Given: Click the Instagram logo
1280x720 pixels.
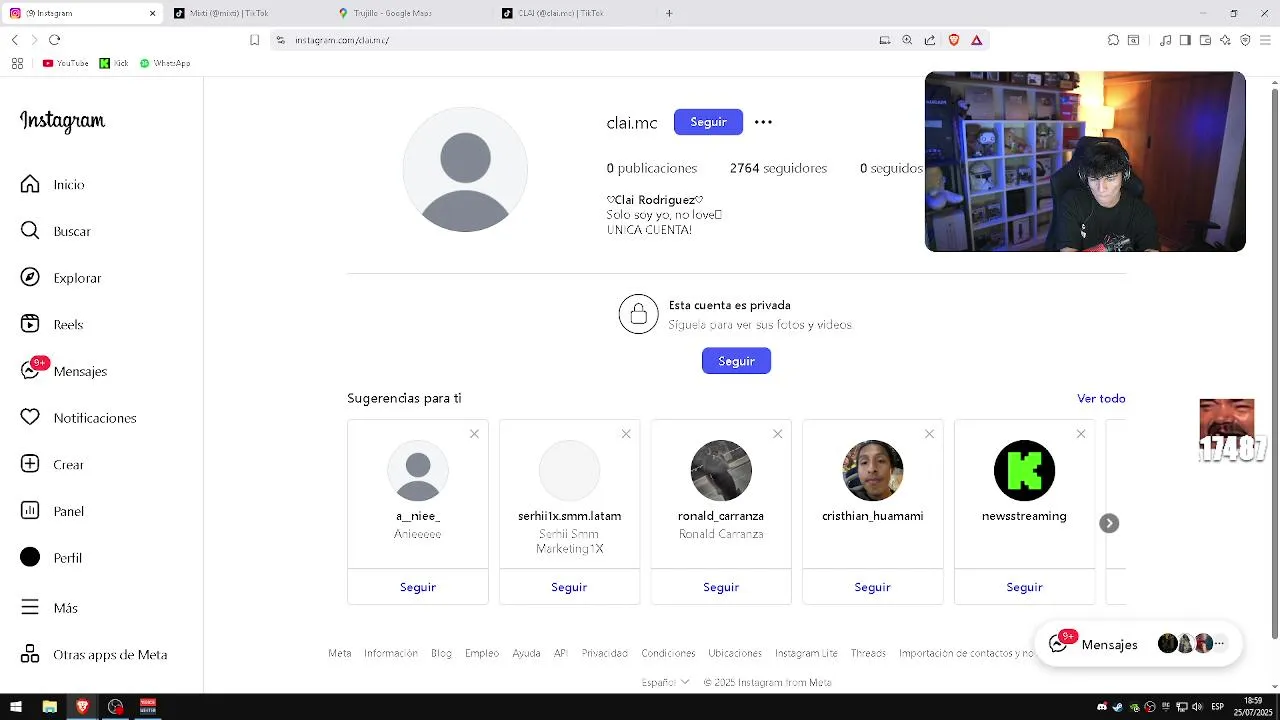Looking at the screenshot, I should [62, 121].
